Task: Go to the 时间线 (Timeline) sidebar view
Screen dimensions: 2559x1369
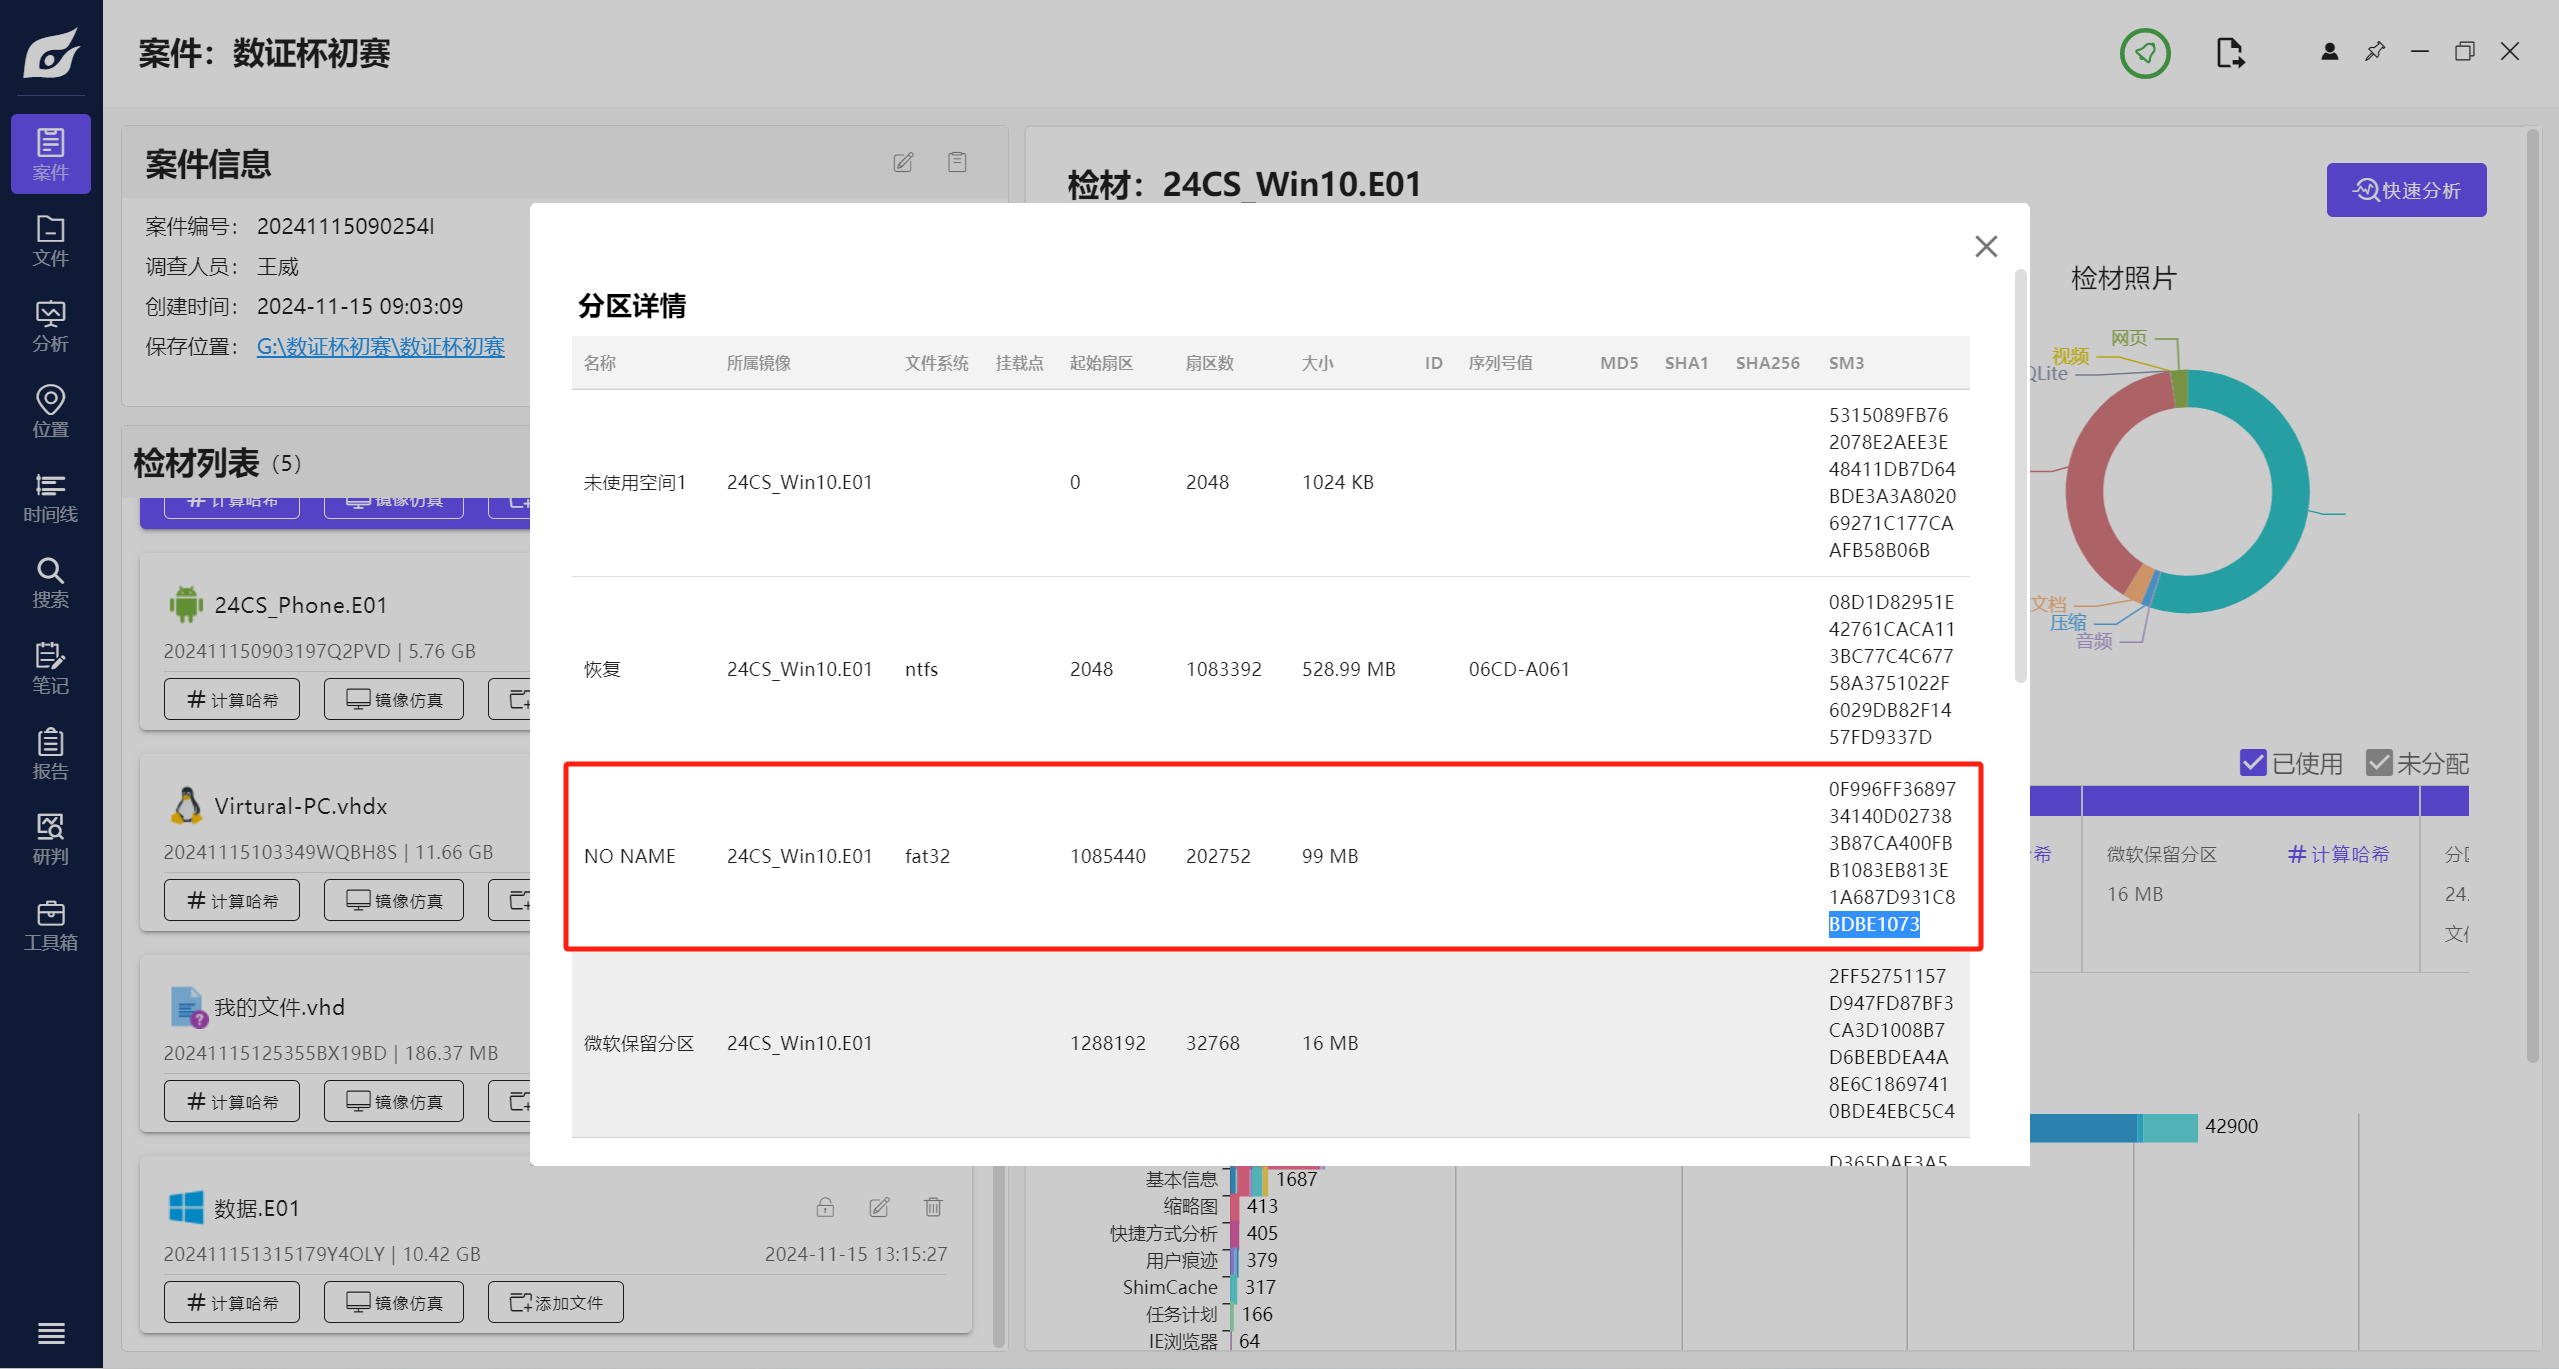Action: [x=50, y=497]
